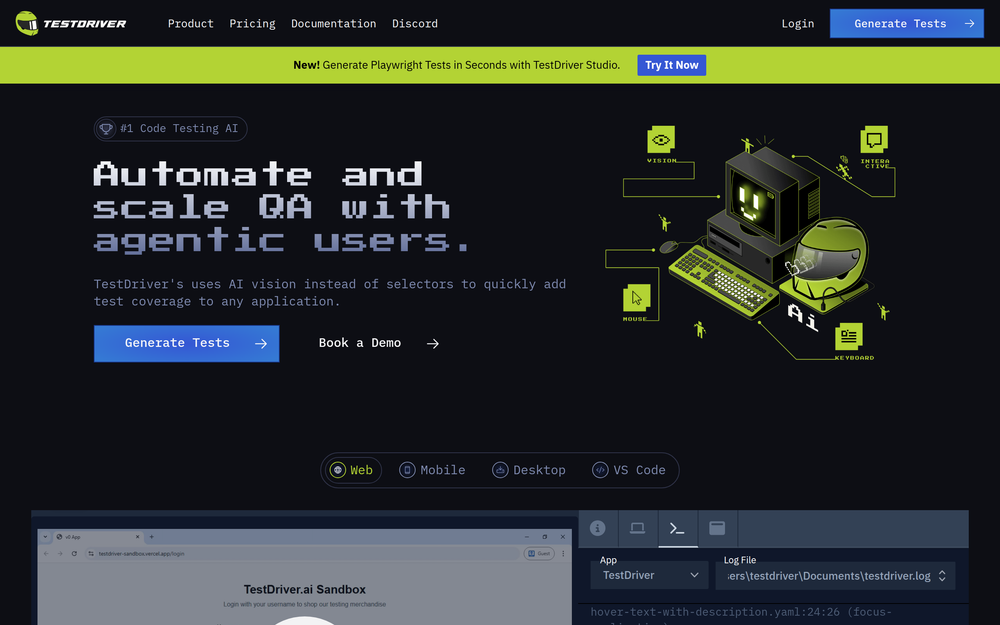Click the Try It Now banner button

tap(672, 65)
